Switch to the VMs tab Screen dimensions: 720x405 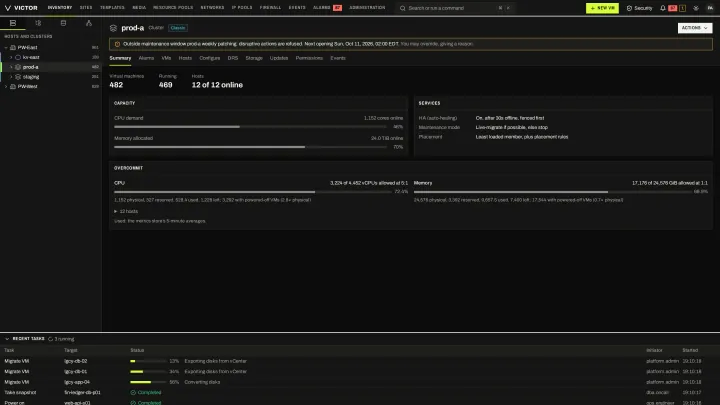[166, 58]
